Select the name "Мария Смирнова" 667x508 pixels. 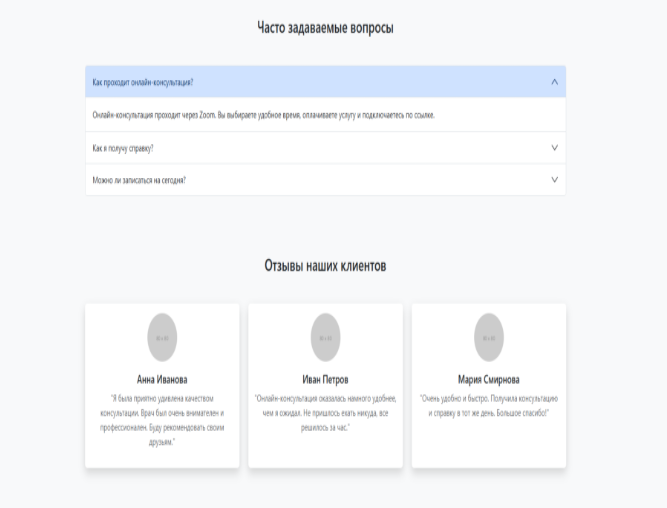(489, 379)
